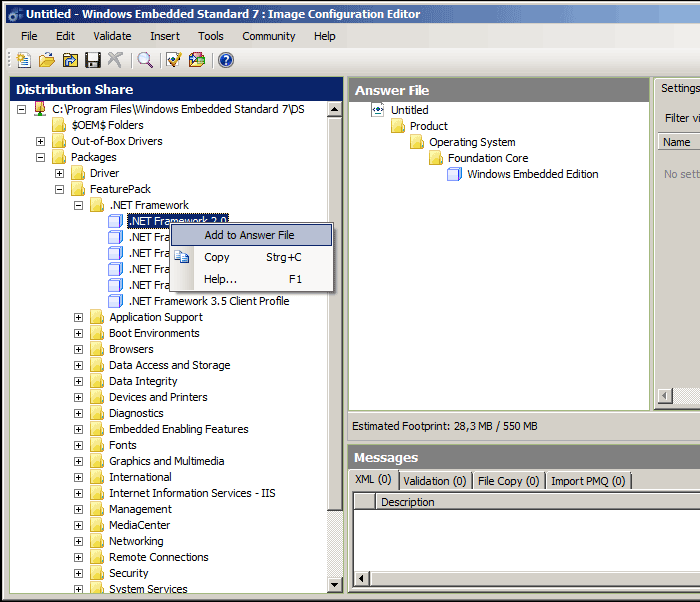700x602 pixels.
Task: Click the Browsers folder icon
Action: [x=97, y=349]
